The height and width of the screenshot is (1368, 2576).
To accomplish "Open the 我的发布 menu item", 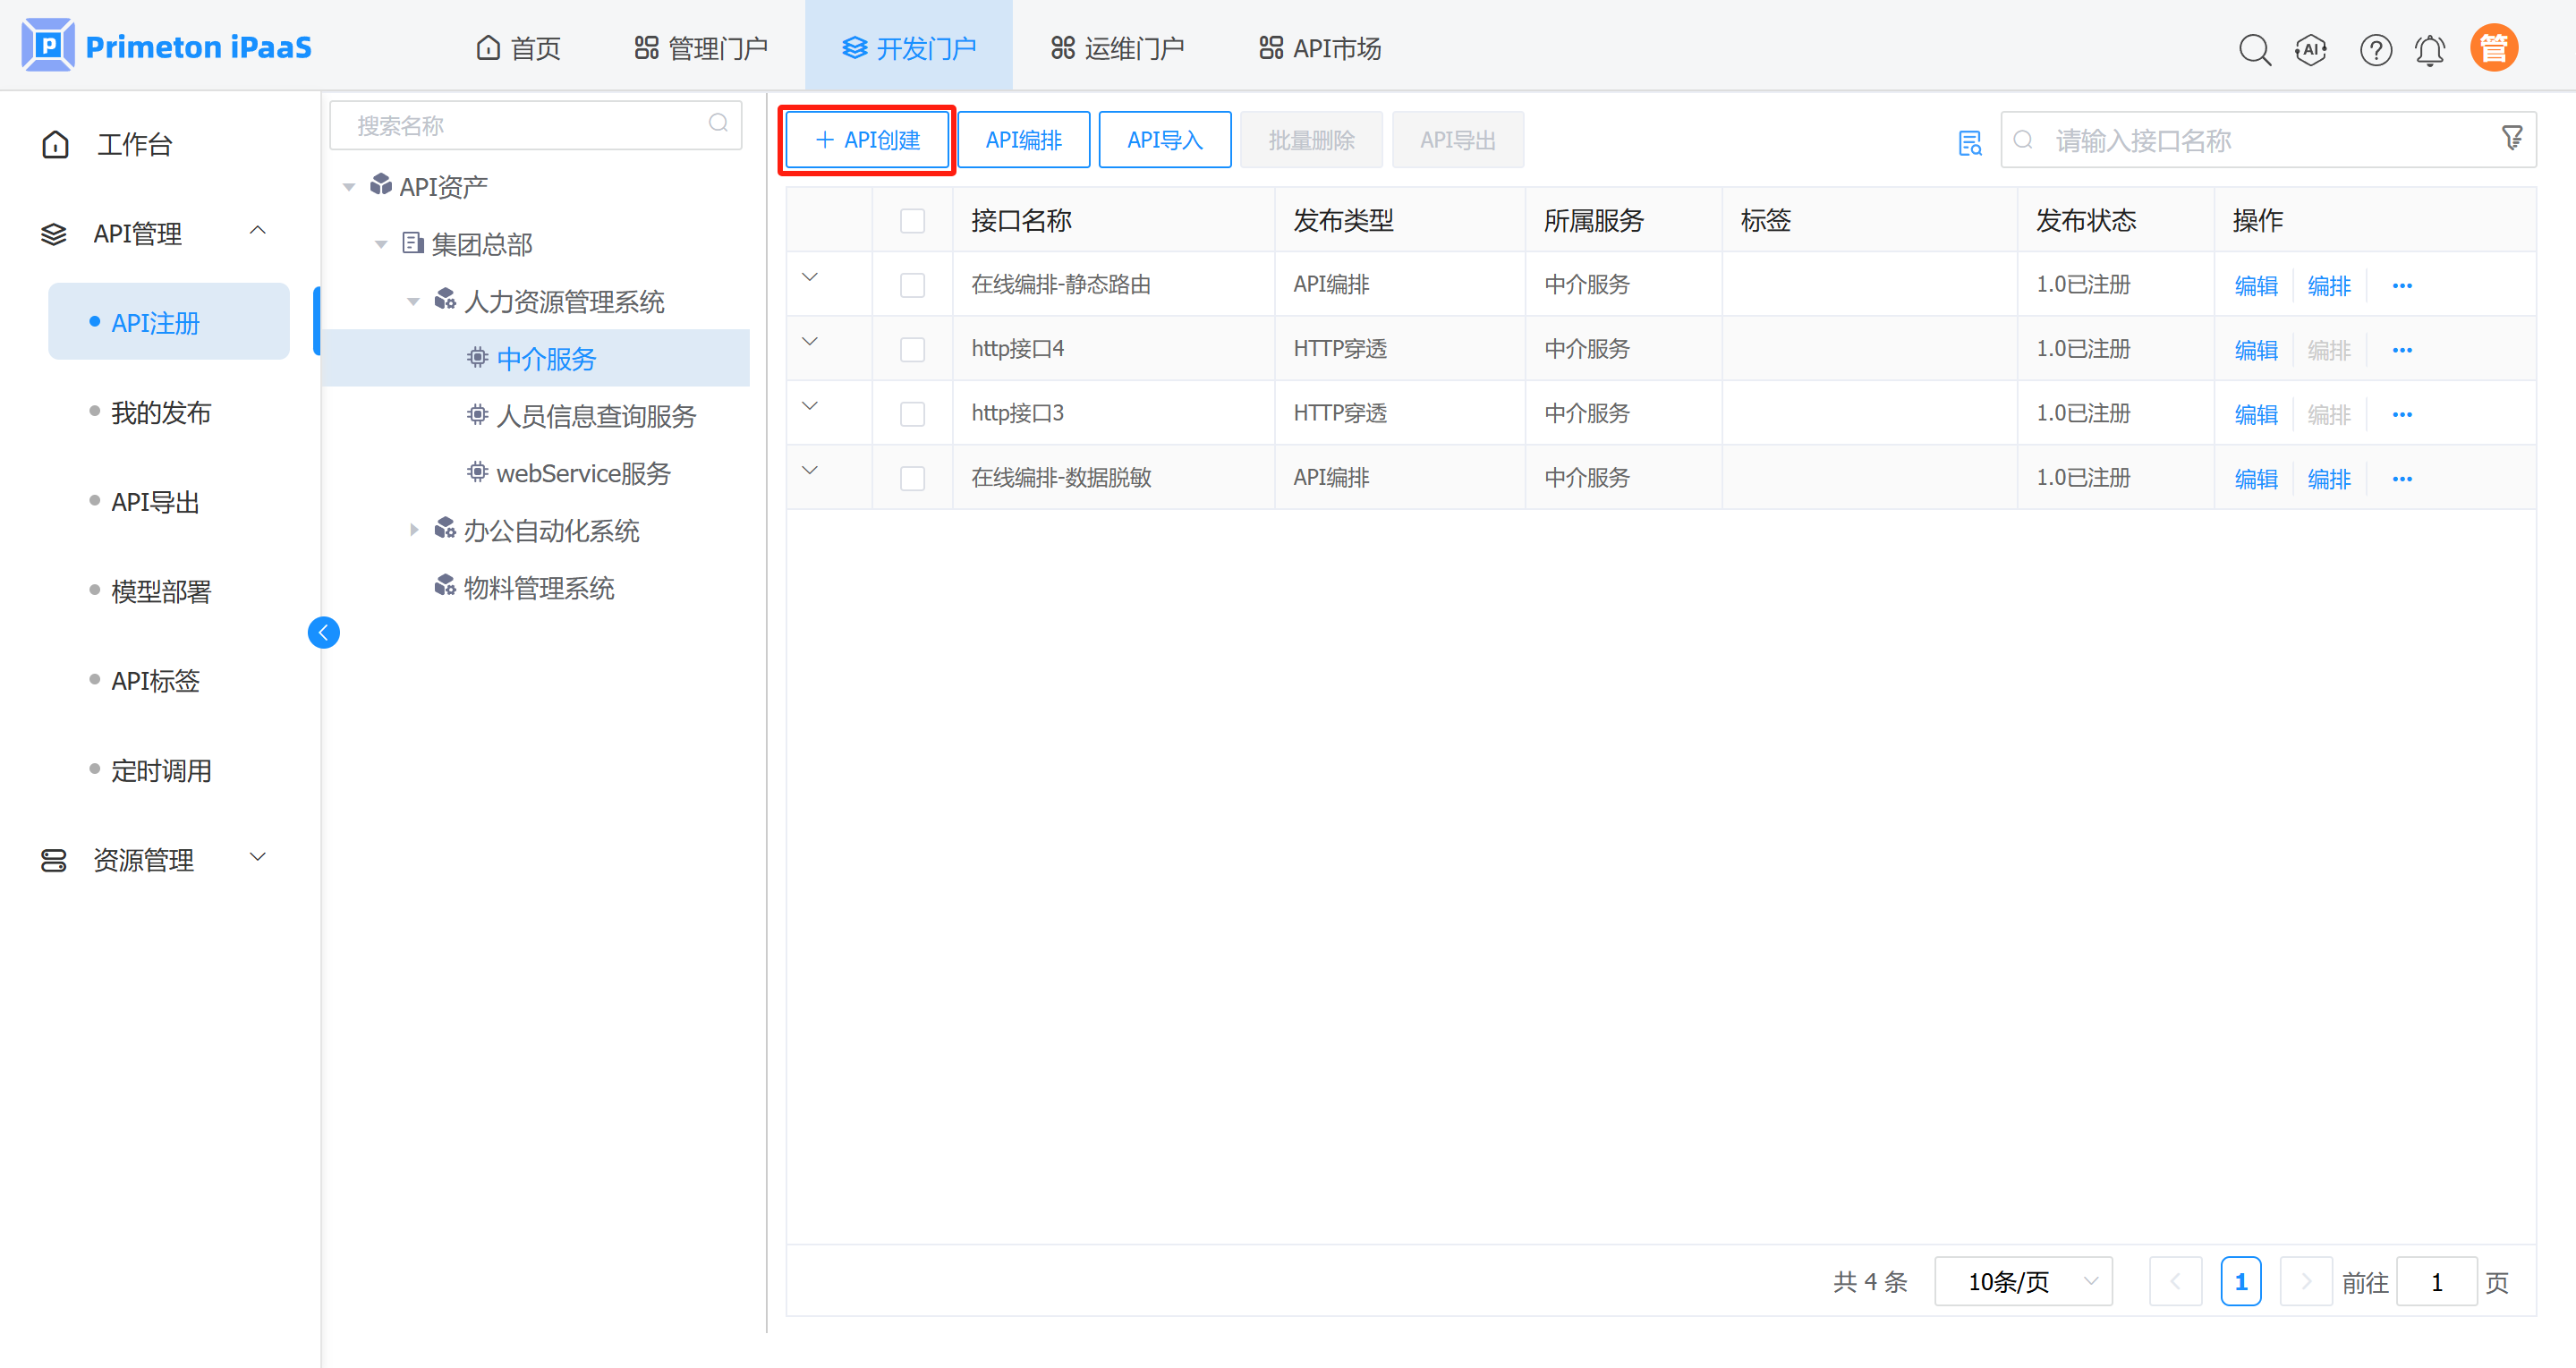I will 161,412.
